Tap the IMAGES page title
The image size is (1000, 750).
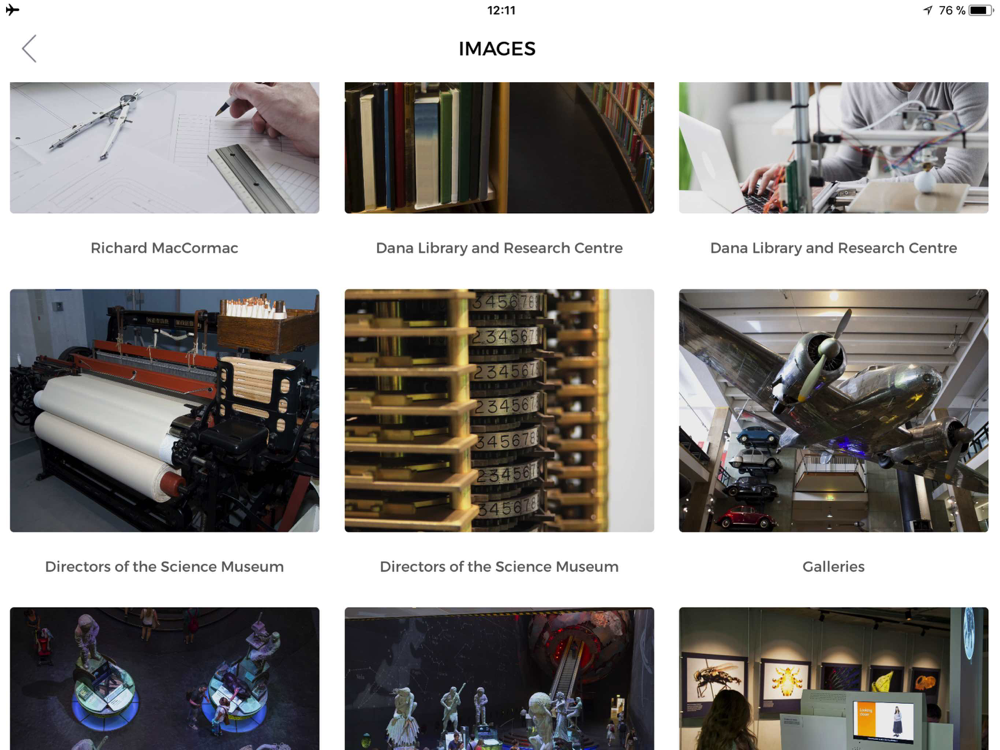[497, 48]
